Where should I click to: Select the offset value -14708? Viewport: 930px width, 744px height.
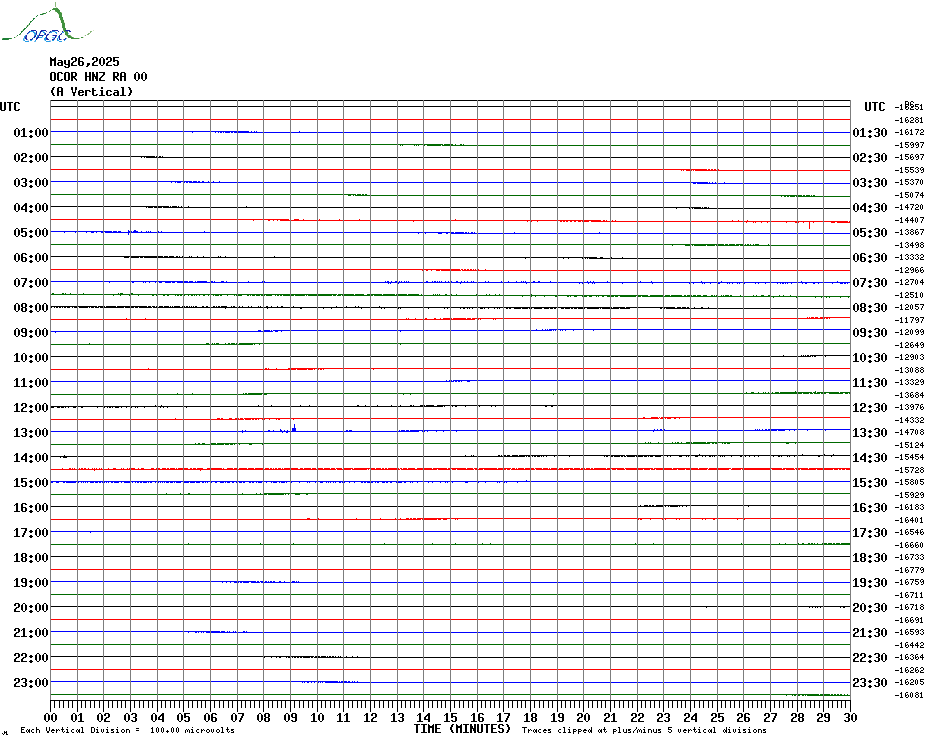(909, 433)
